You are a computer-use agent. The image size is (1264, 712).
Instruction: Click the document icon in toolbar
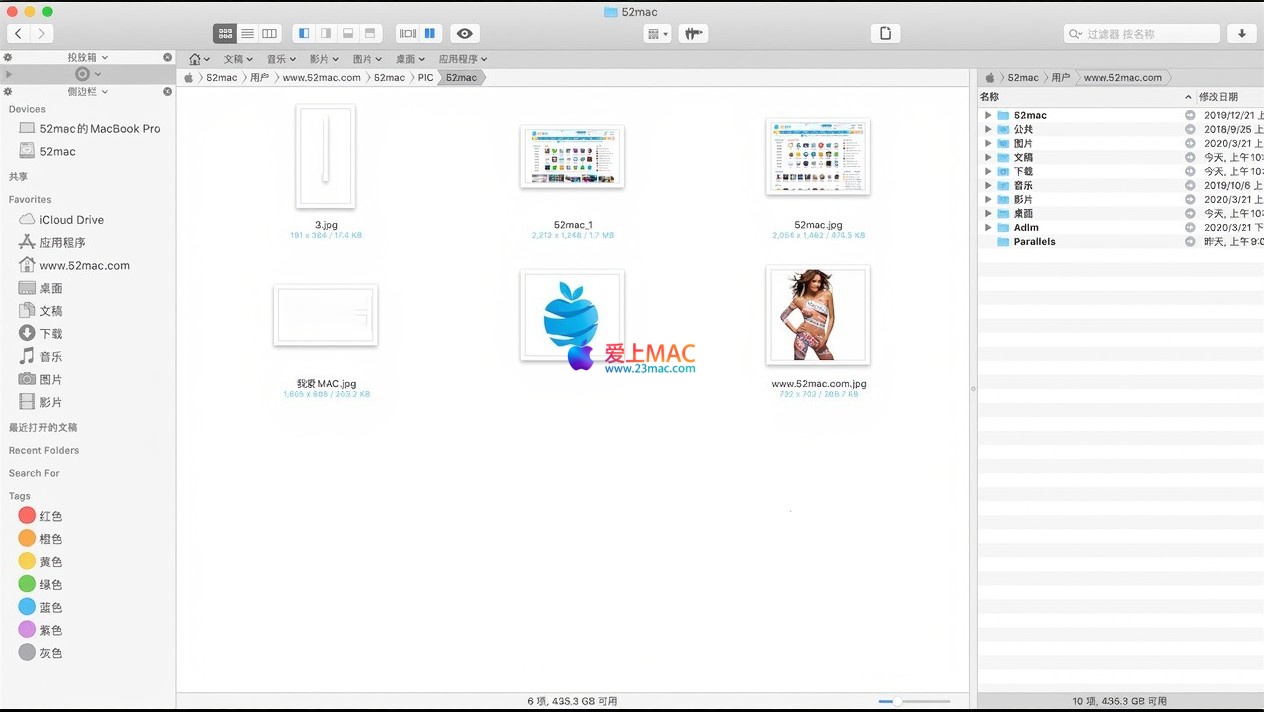tap(885, 33)
